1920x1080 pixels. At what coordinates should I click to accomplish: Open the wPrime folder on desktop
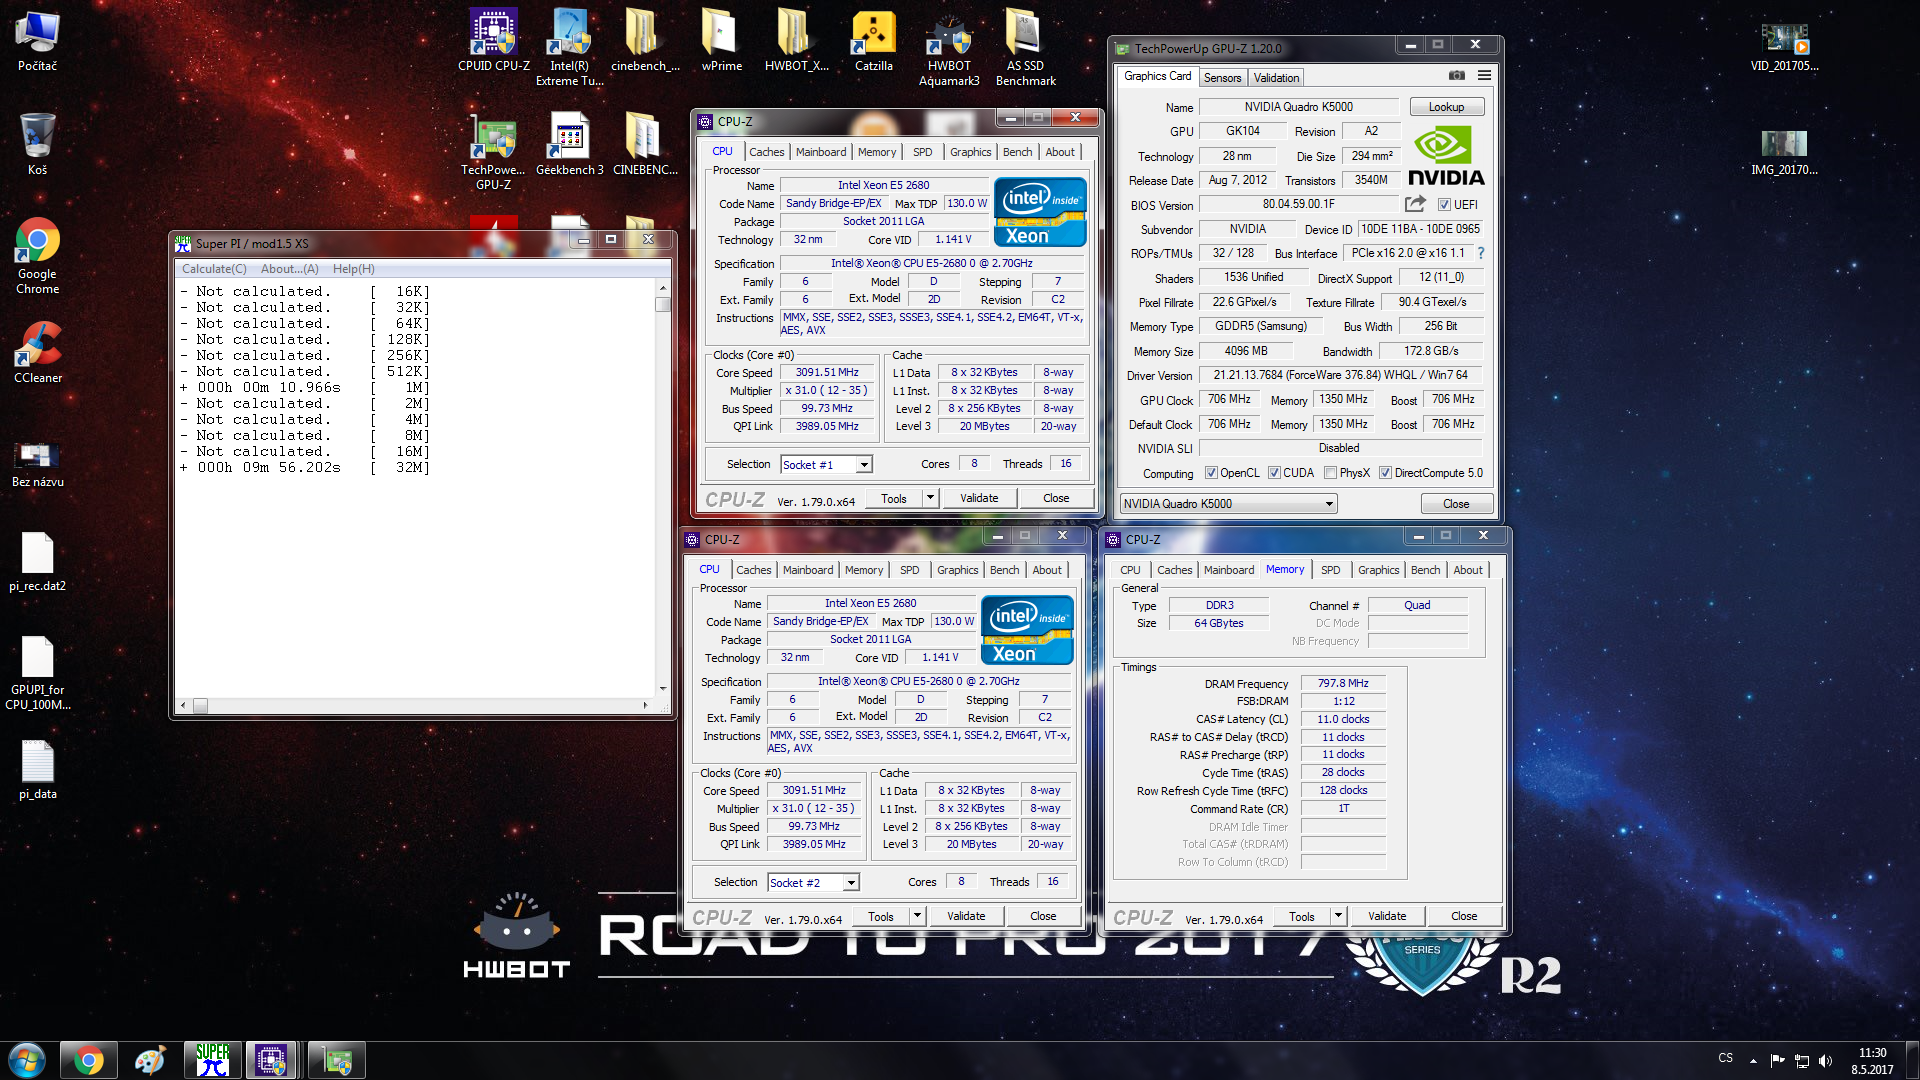tap(721, 42)
